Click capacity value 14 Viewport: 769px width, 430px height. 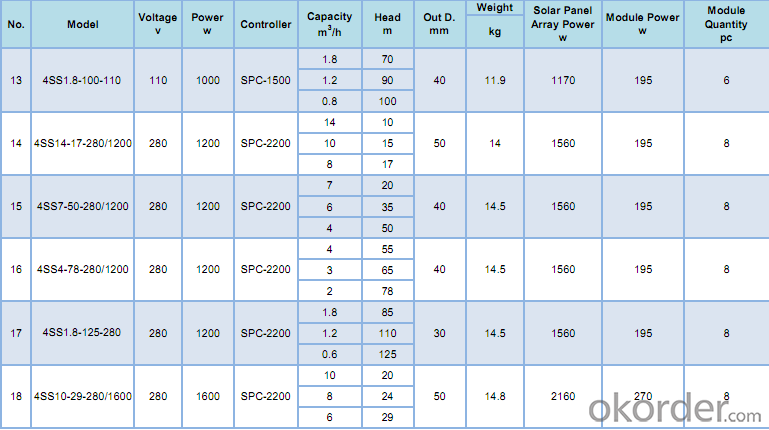point(330,123)
